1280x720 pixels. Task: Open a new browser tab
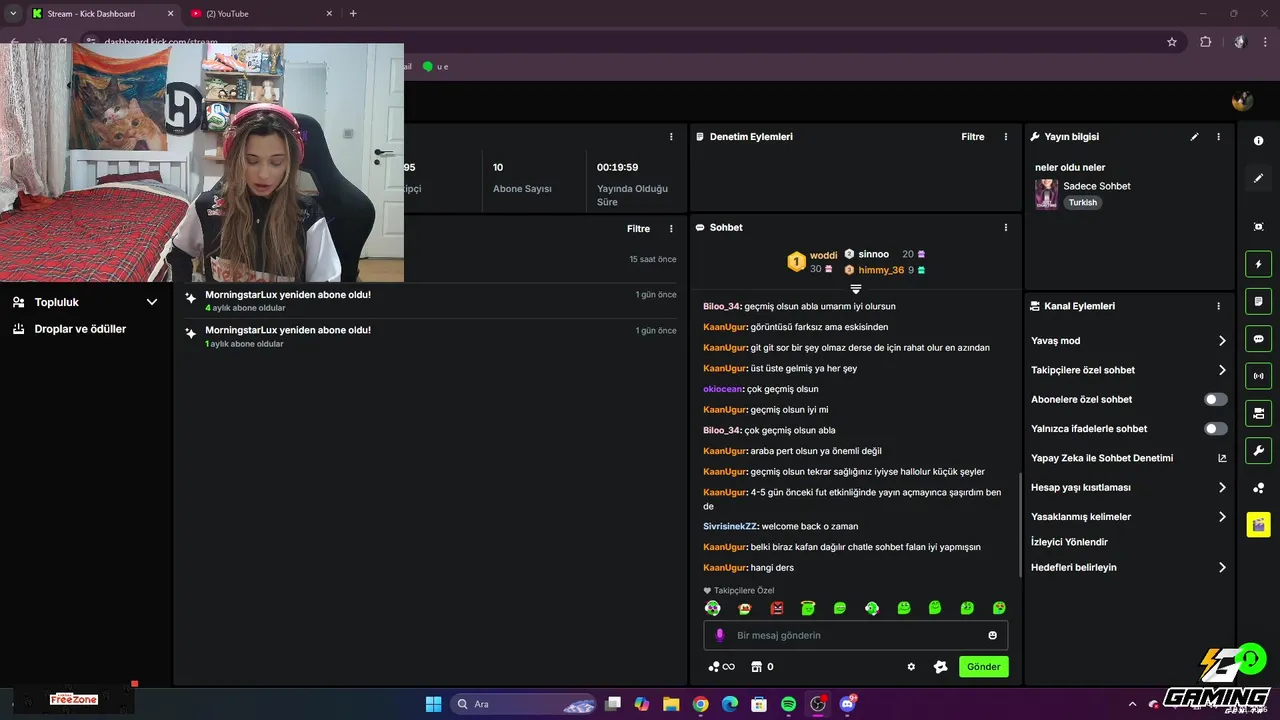(353, 14)
